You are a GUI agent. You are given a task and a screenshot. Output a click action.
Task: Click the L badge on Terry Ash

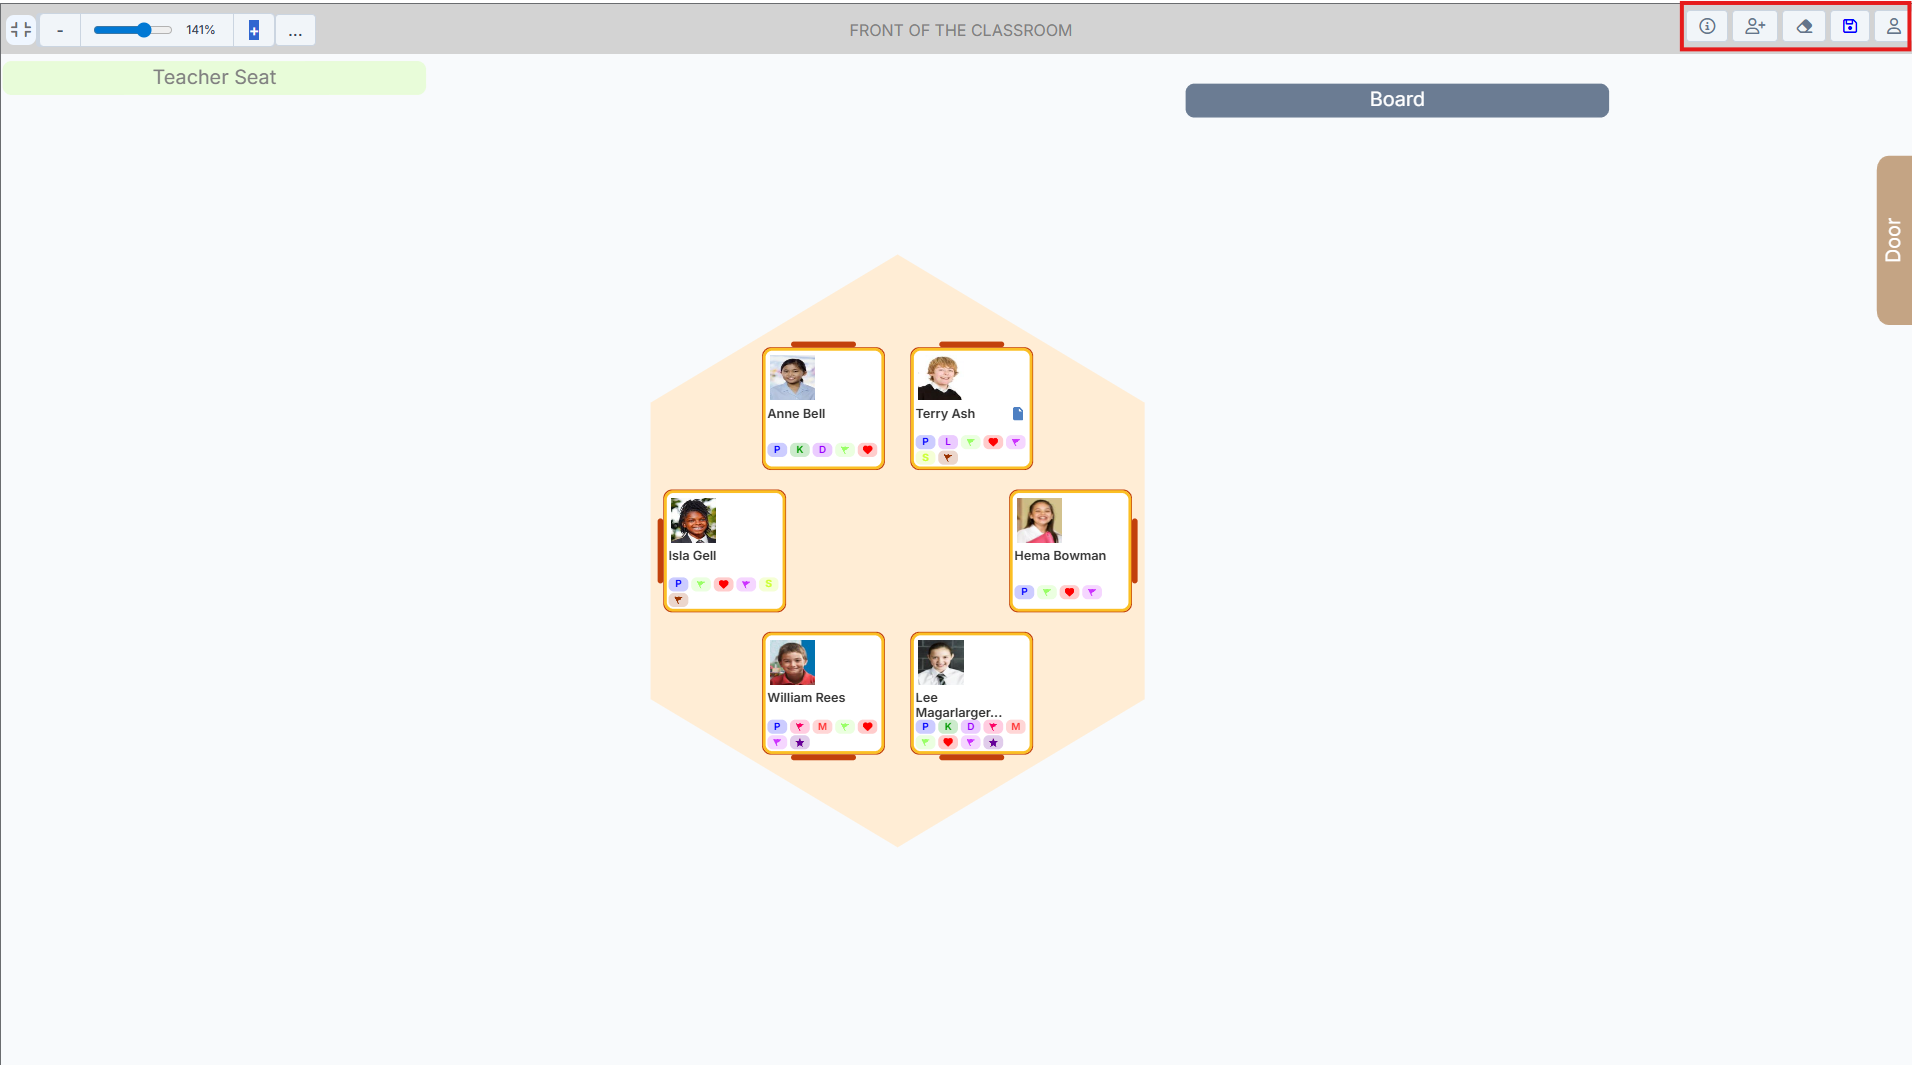tap(948, 442)
